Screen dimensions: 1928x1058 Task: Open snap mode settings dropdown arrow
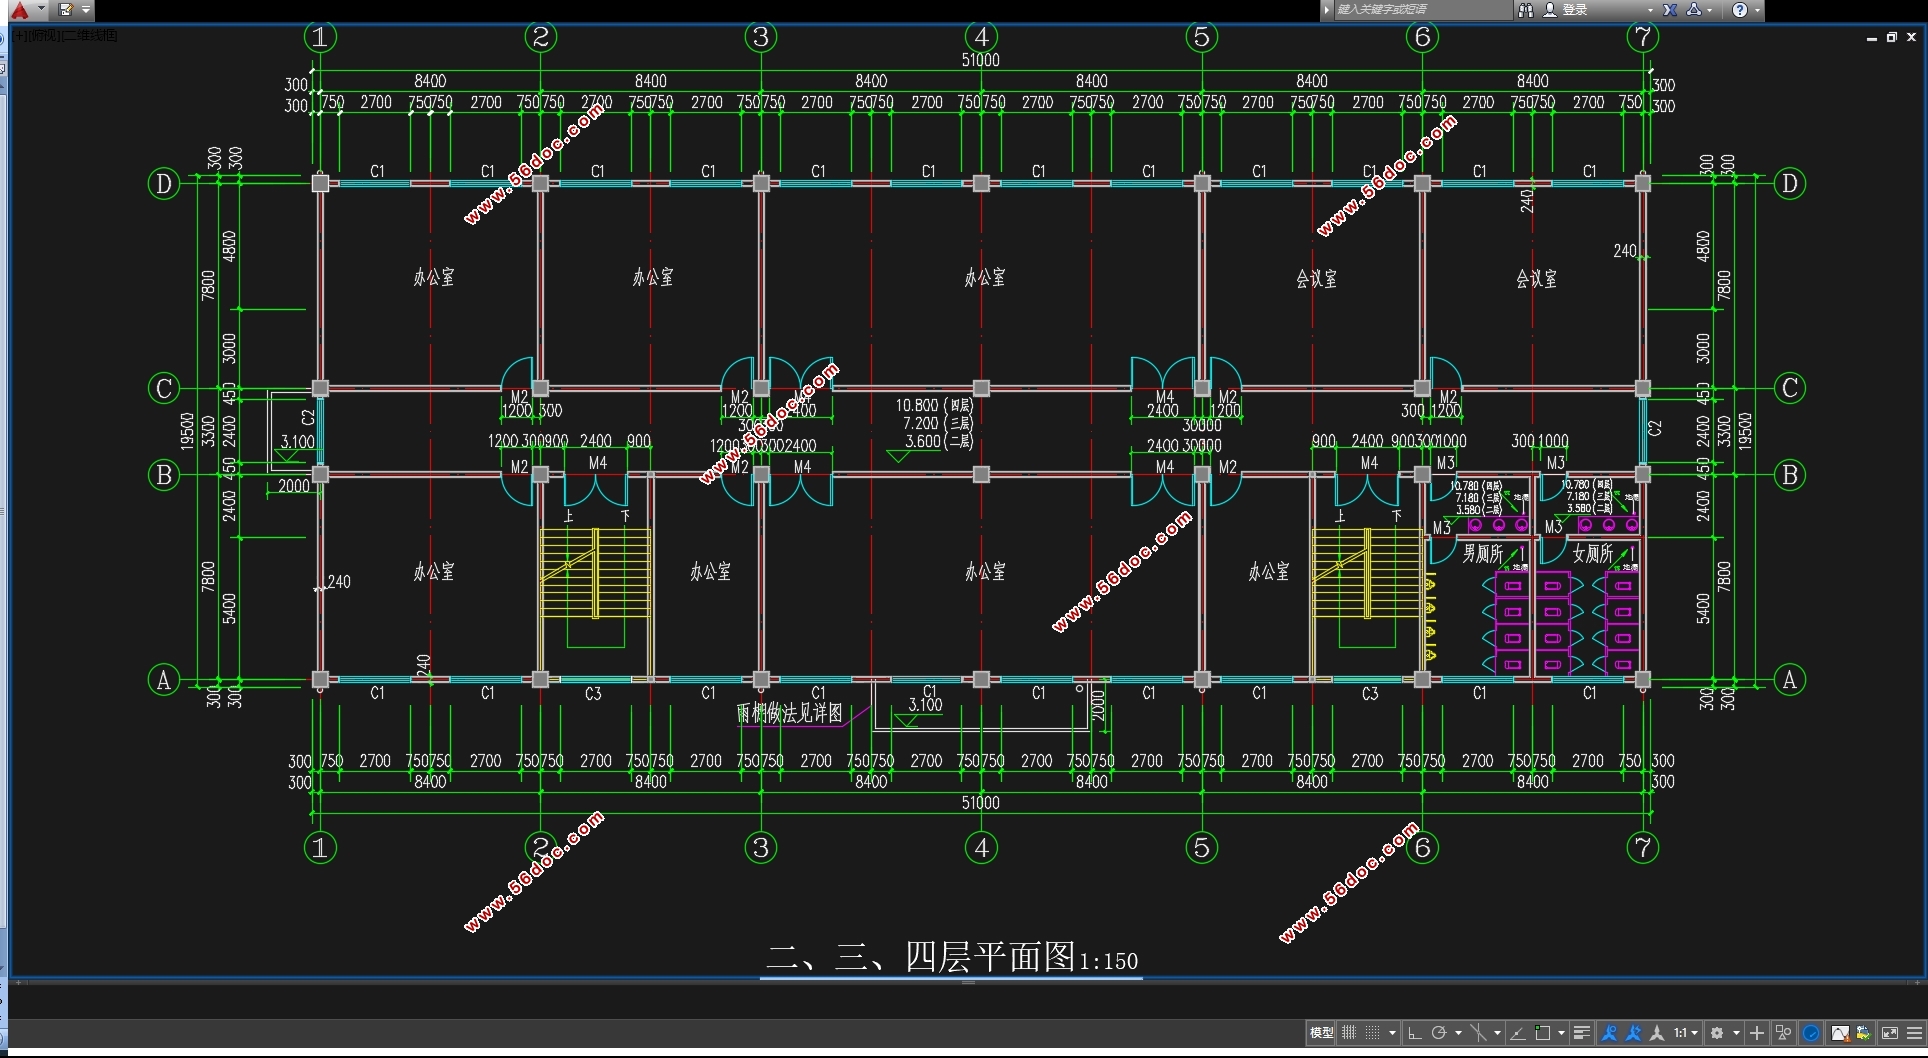[x=1392, y=1033]
